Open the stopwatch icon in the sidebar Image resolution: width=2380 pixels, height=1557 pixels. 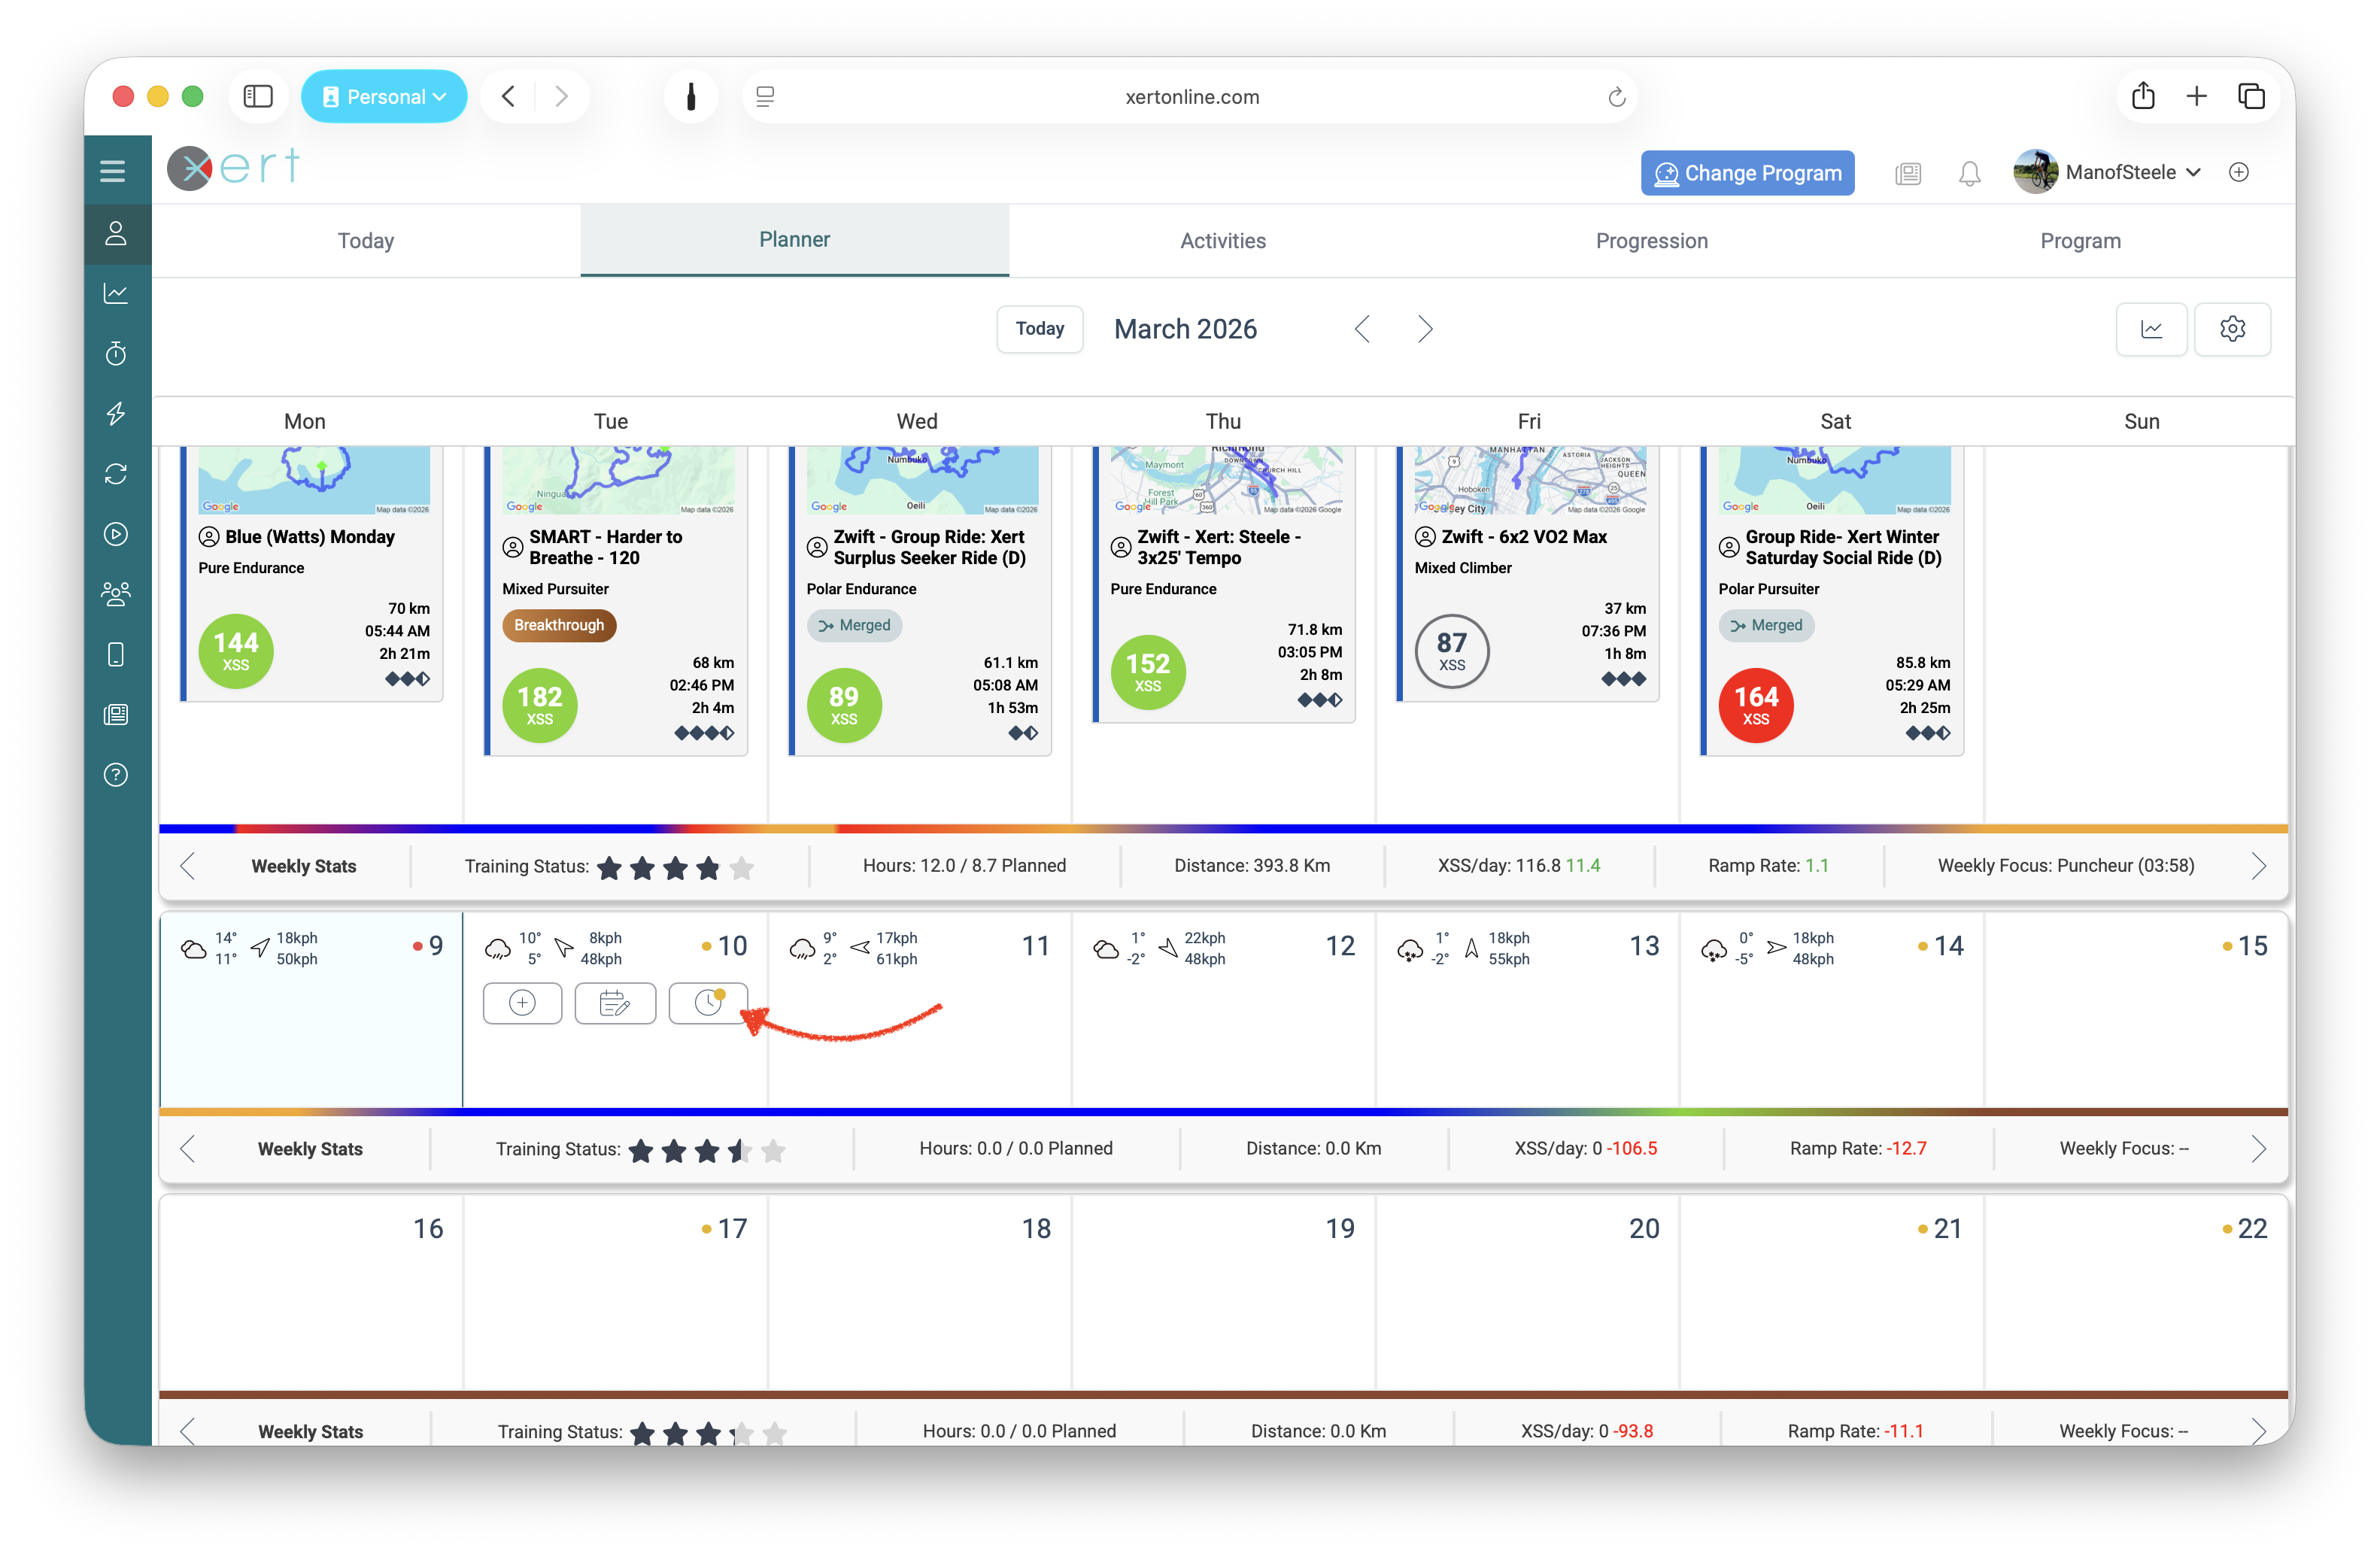tap(116, 353)
